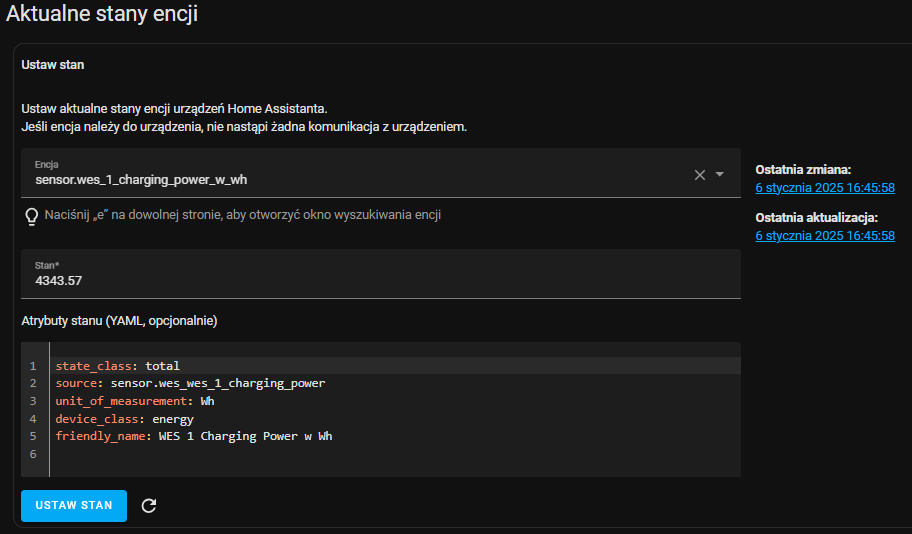Click the friendly_name line in editor
Screen dimensions: 912x534
(396, 436)
